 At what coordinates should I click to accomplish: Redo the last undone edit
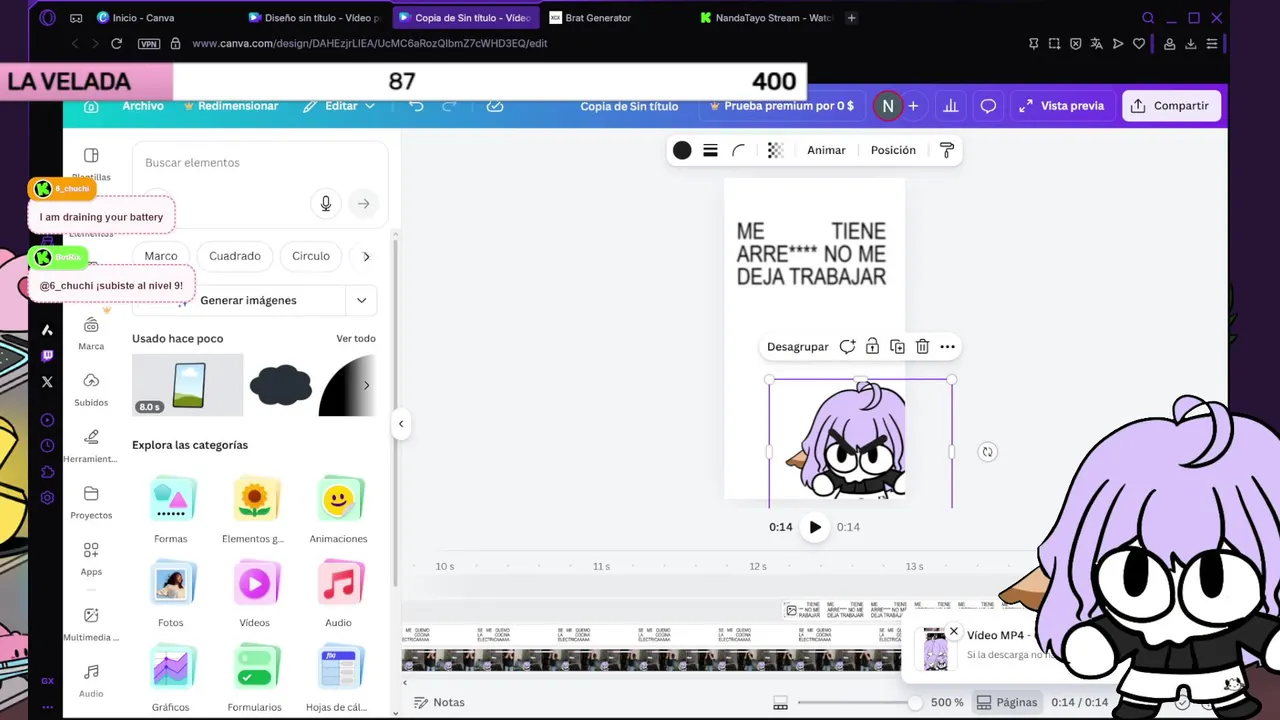pyautogui.click(x=450, y=106)
